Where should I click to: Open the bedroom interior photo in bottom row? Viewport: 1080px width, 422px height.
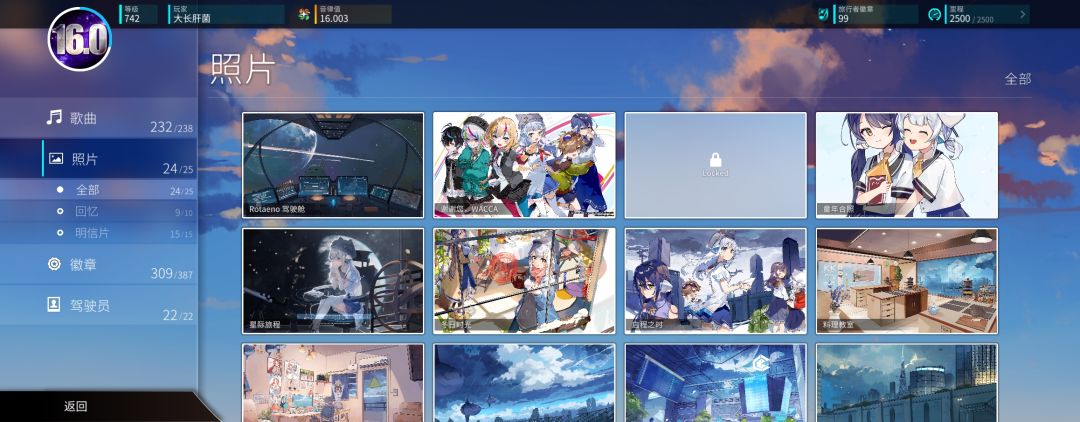pos(333,383)
